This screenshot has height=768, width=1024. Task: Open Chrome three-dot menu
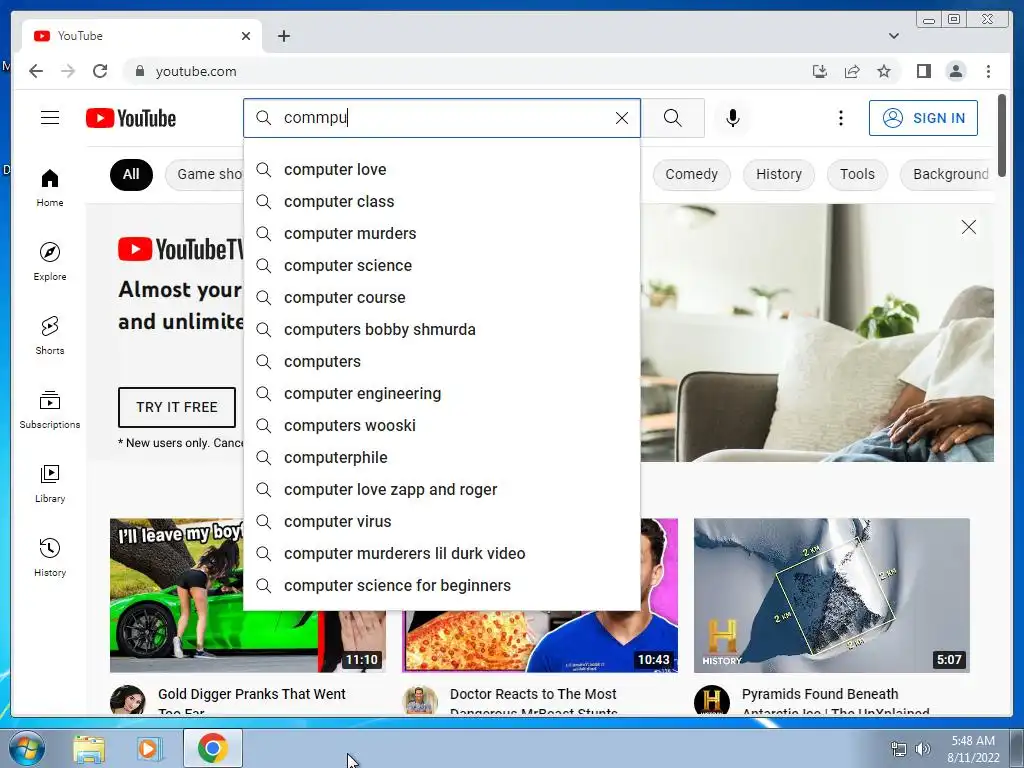tap(988, 71)
